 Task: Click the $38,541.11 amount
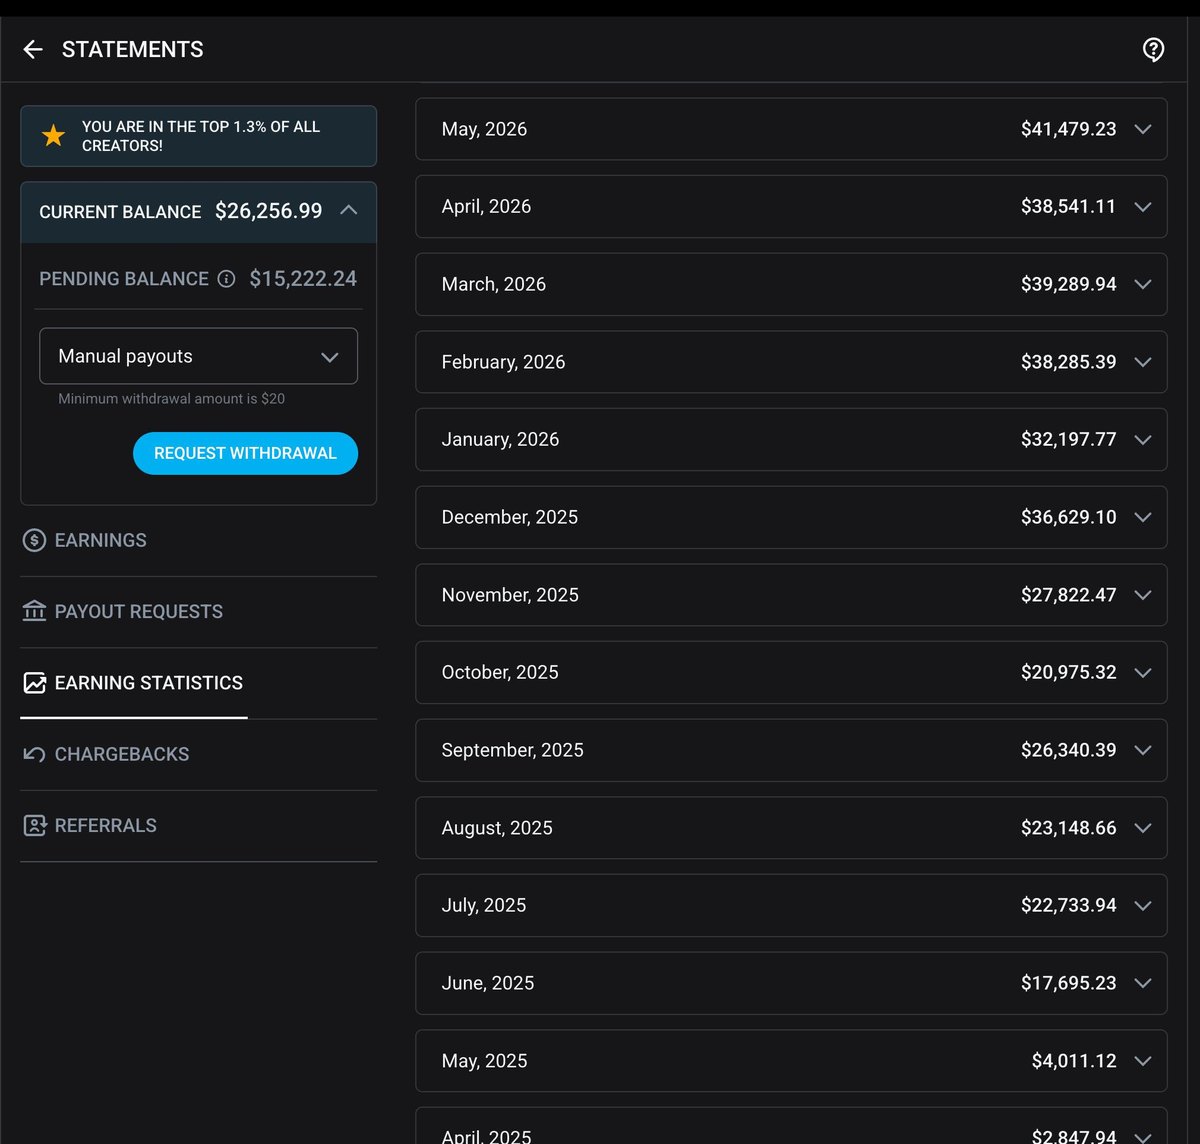(x=1068, y=206)
